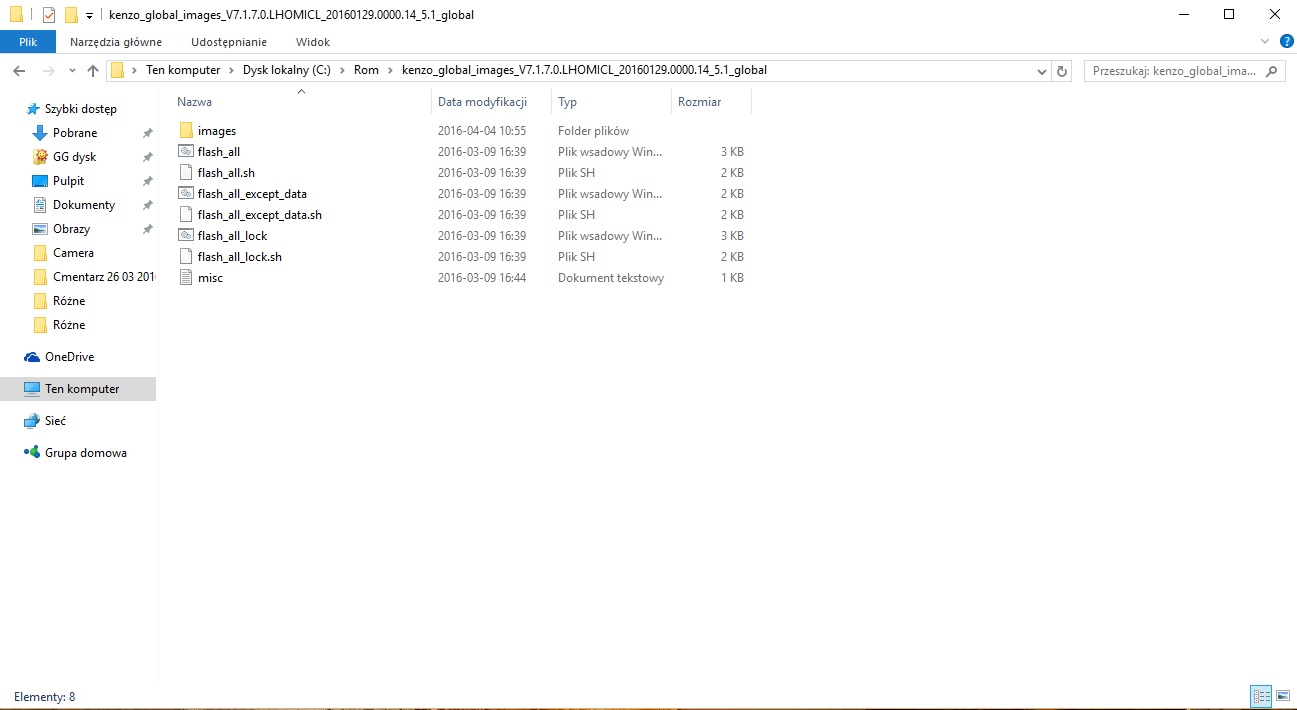Switch to details view icon
The height and width of the screenshot is (710, 1297).
pyautogui.click(x=1261, y=696)
